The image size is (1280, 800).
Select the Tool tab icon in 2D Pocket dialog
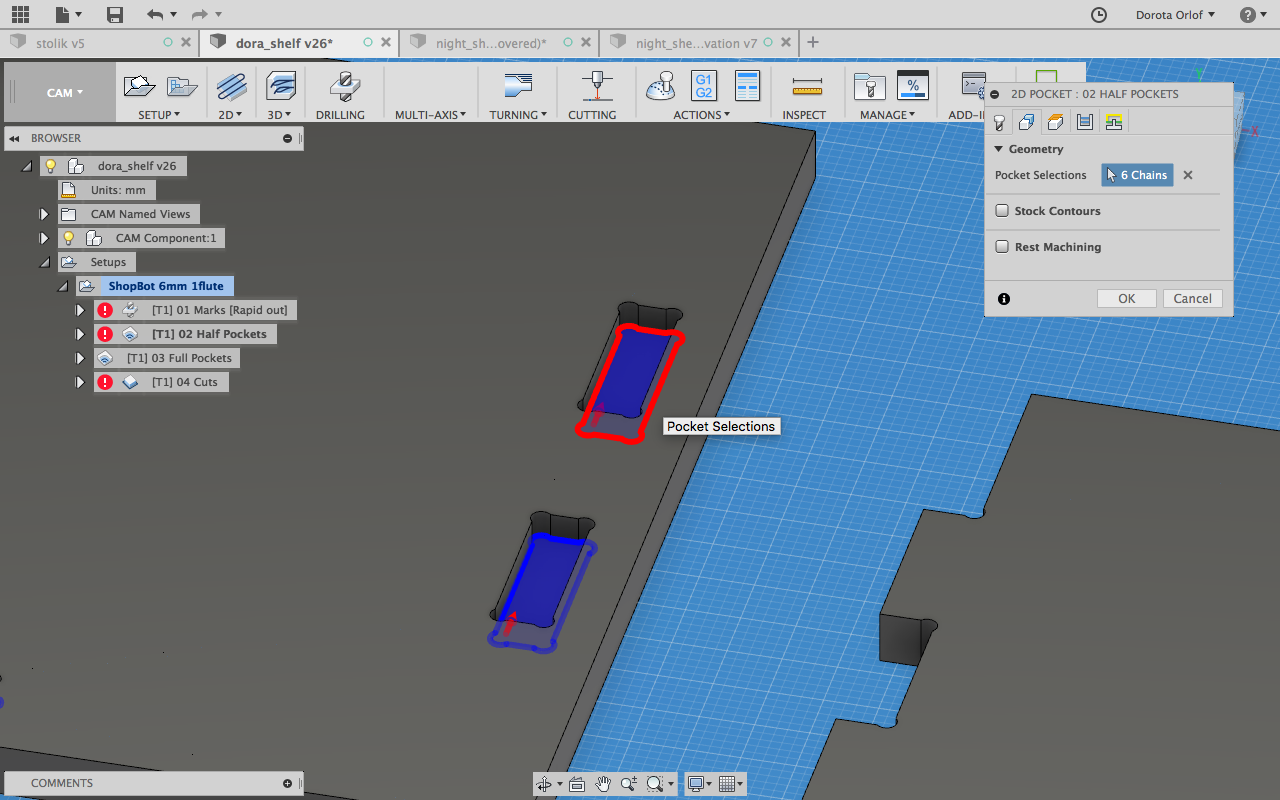[x=998, y=122]
